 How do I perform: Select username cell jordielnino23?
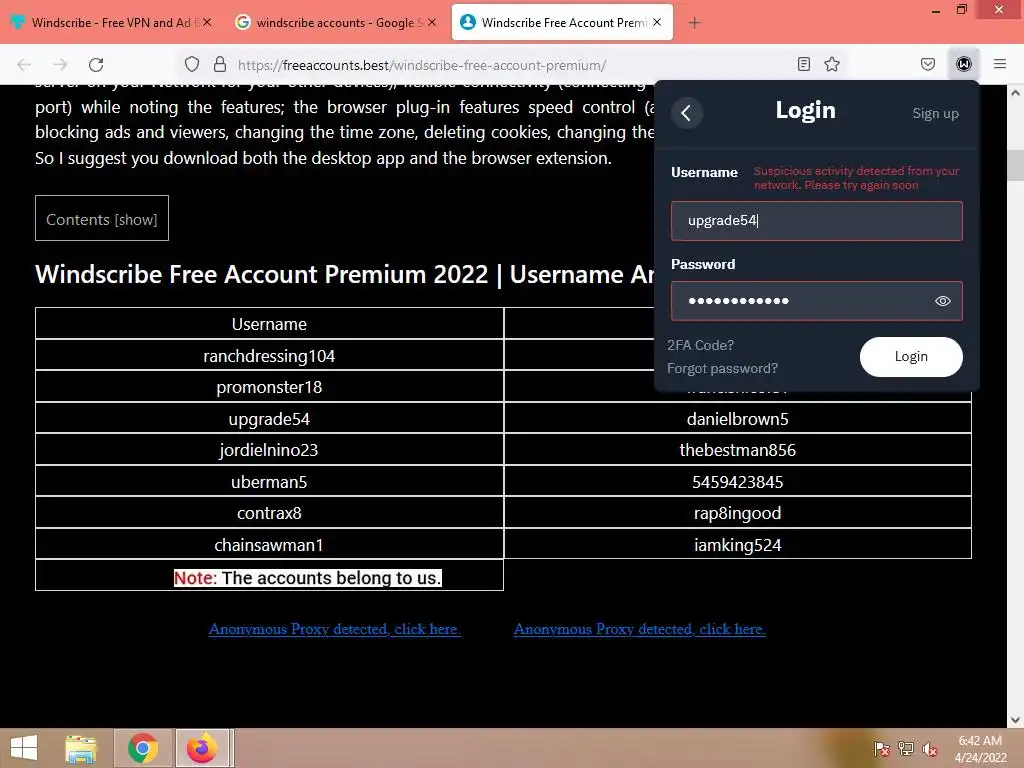point(269,450)
